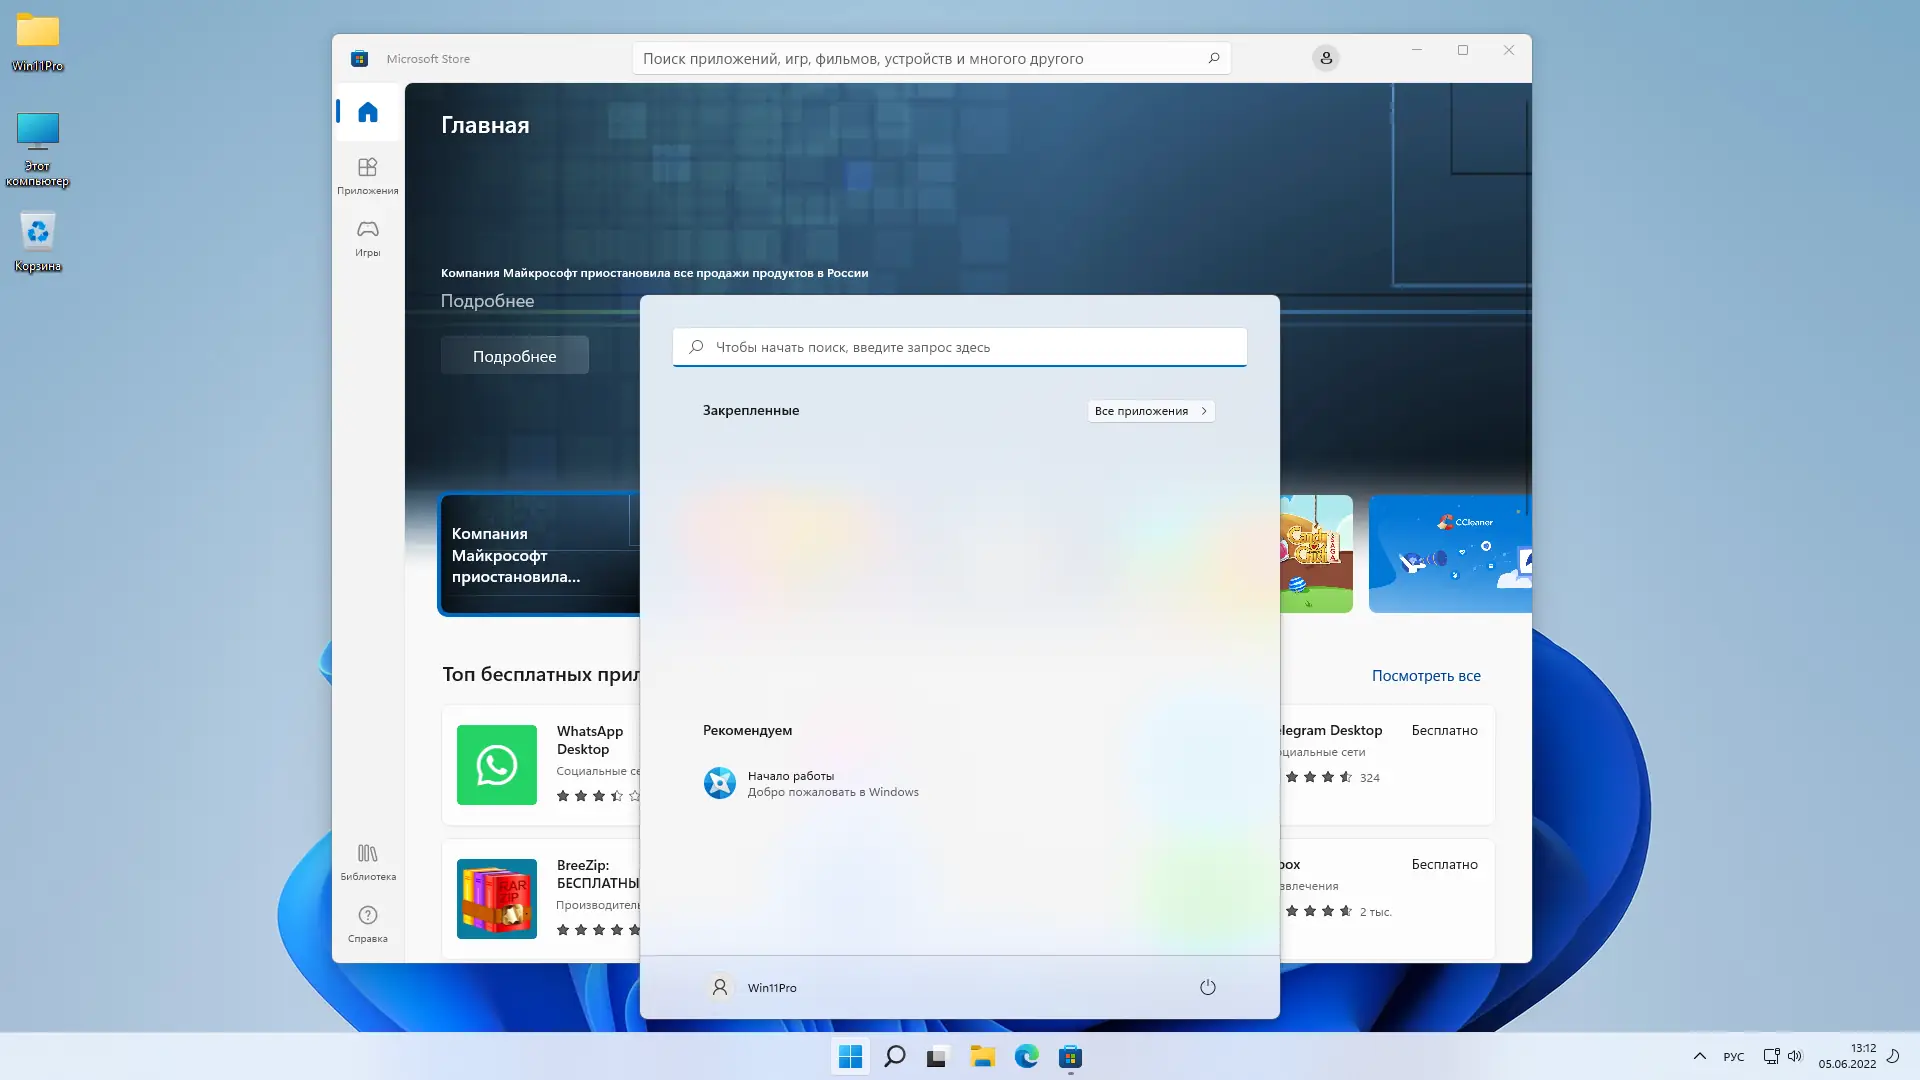The height and width of the screenshot is (1080, 1920).
Task: Click the Start menu search field
Action: click(x=960, y=347)
